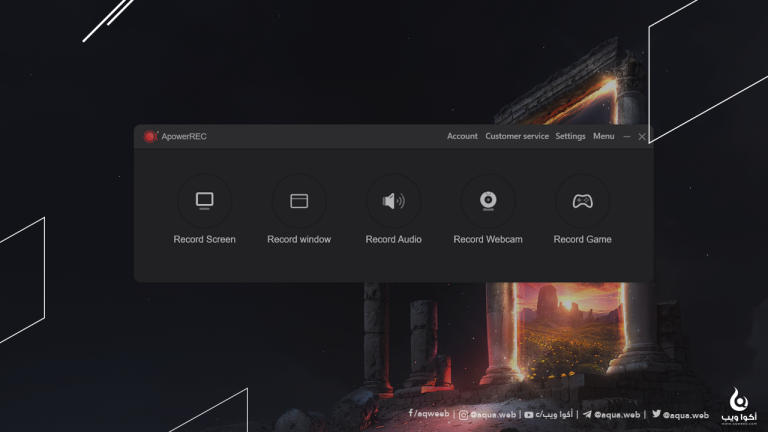The height and width of the screenshot is (432, 768).
Task: Open the Menu option
Action: click(603, 136)
